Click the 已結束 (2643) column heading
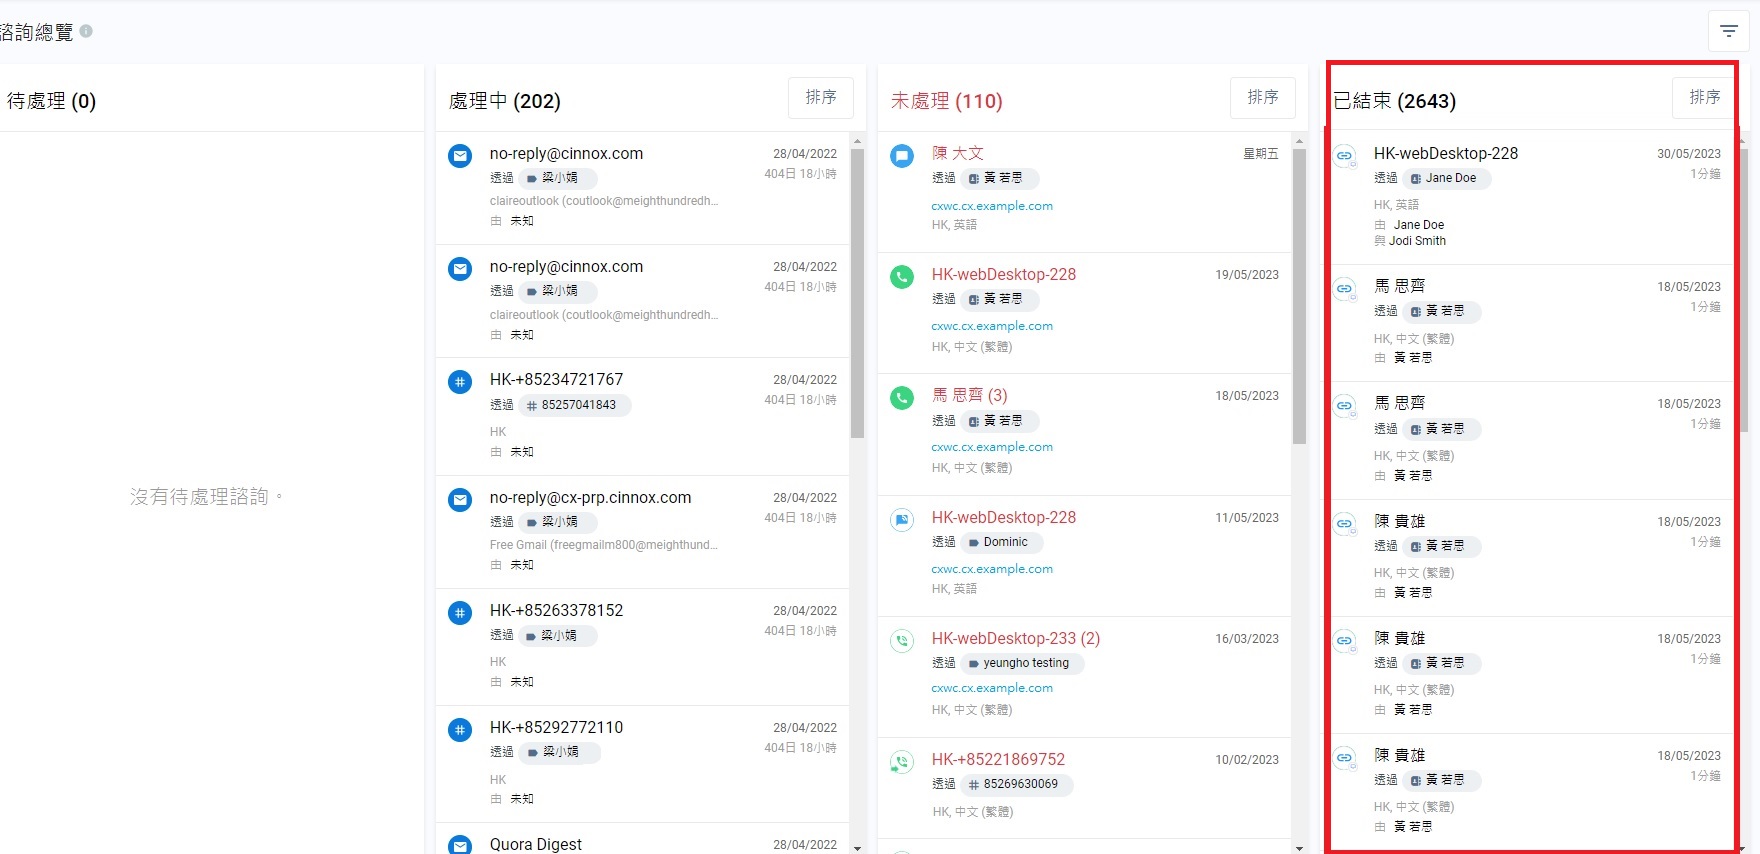The width and height of the screenshot is (1760, 854). coord(1394,101)
